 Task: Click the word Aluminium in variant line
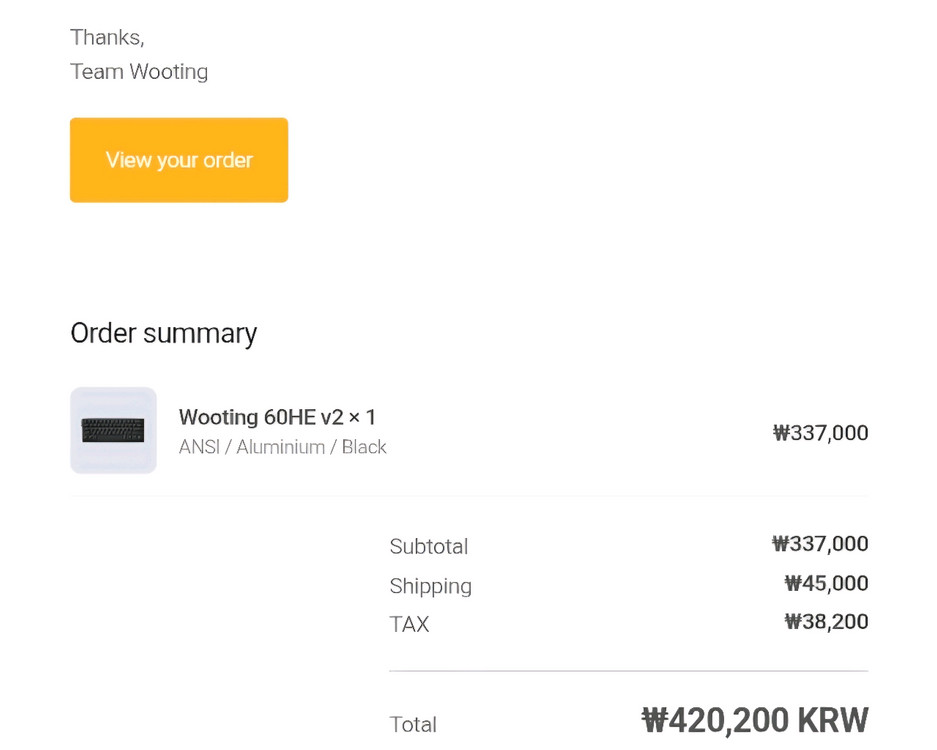tap(280, 447)
